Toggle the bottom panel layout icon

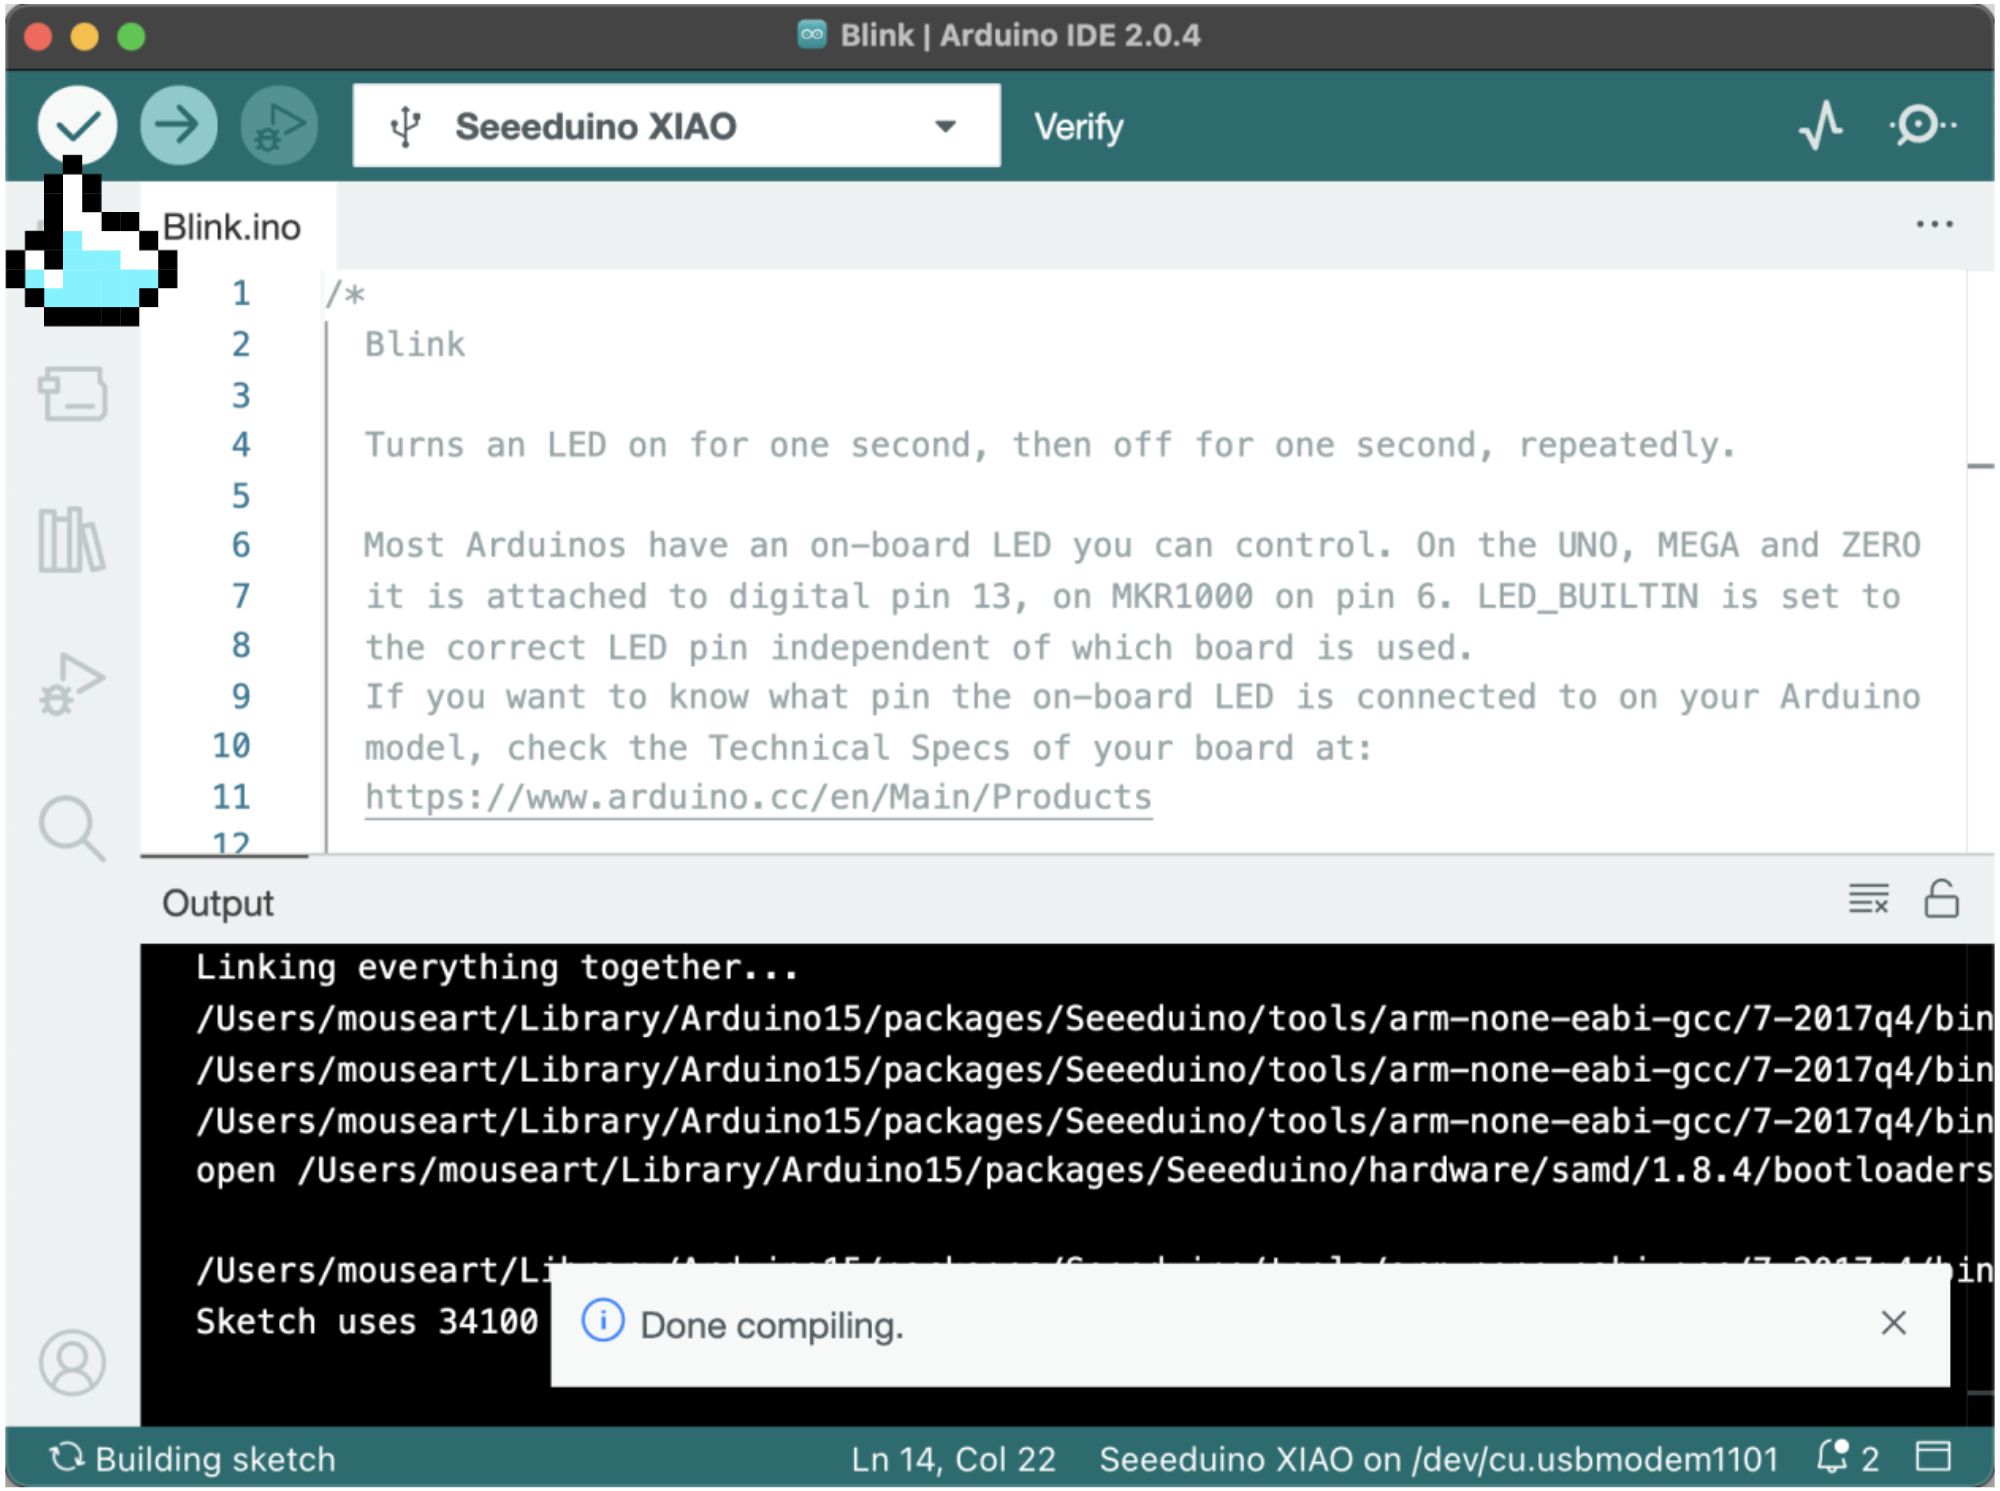pos(1933,1457)
